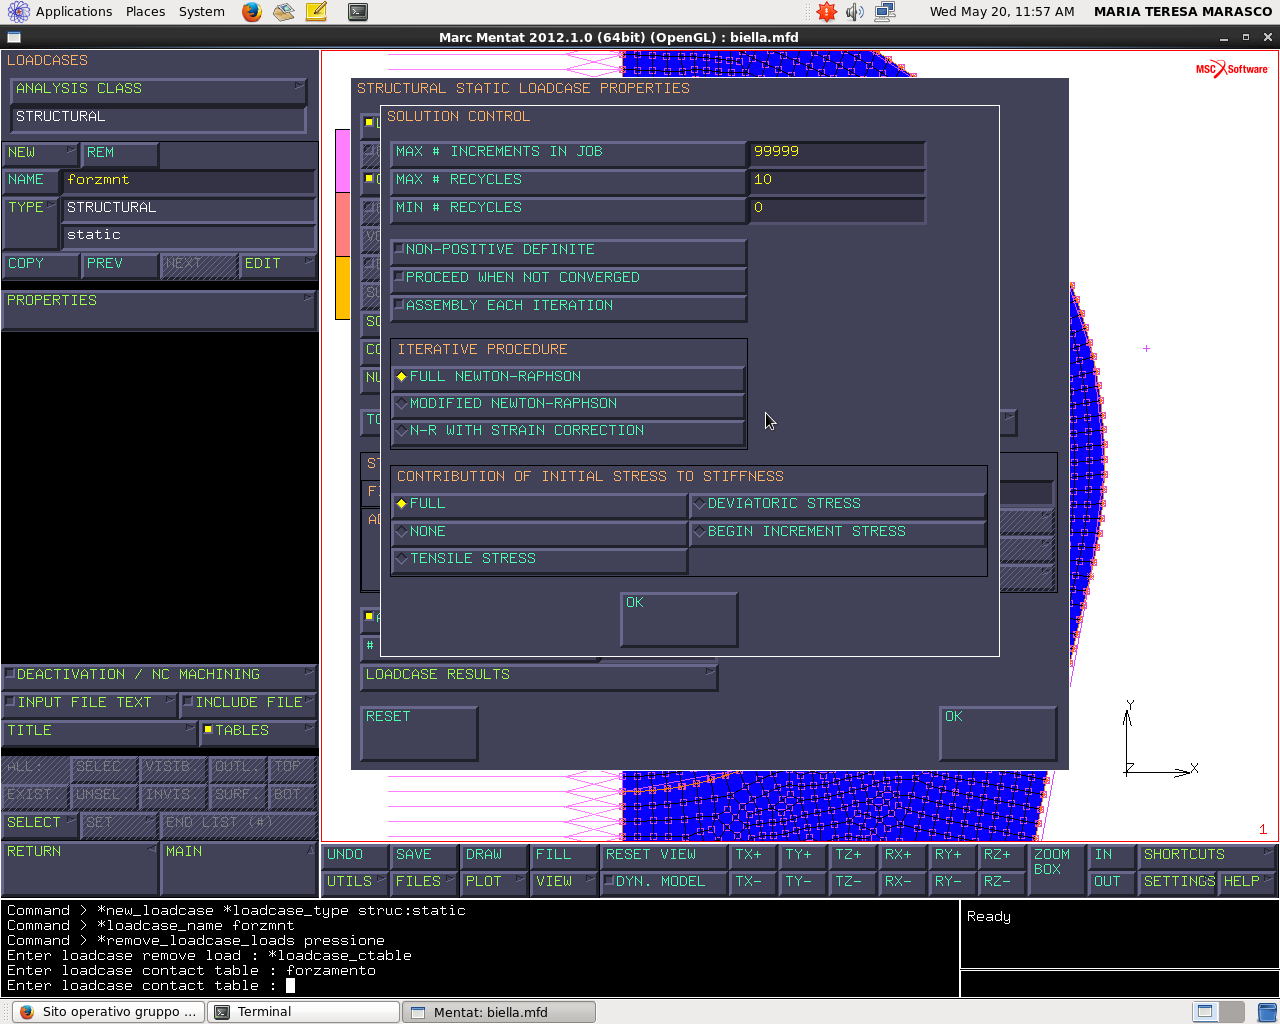Select FULL NEWTON-RAPHSON procedure

click(x=568, y=377)
